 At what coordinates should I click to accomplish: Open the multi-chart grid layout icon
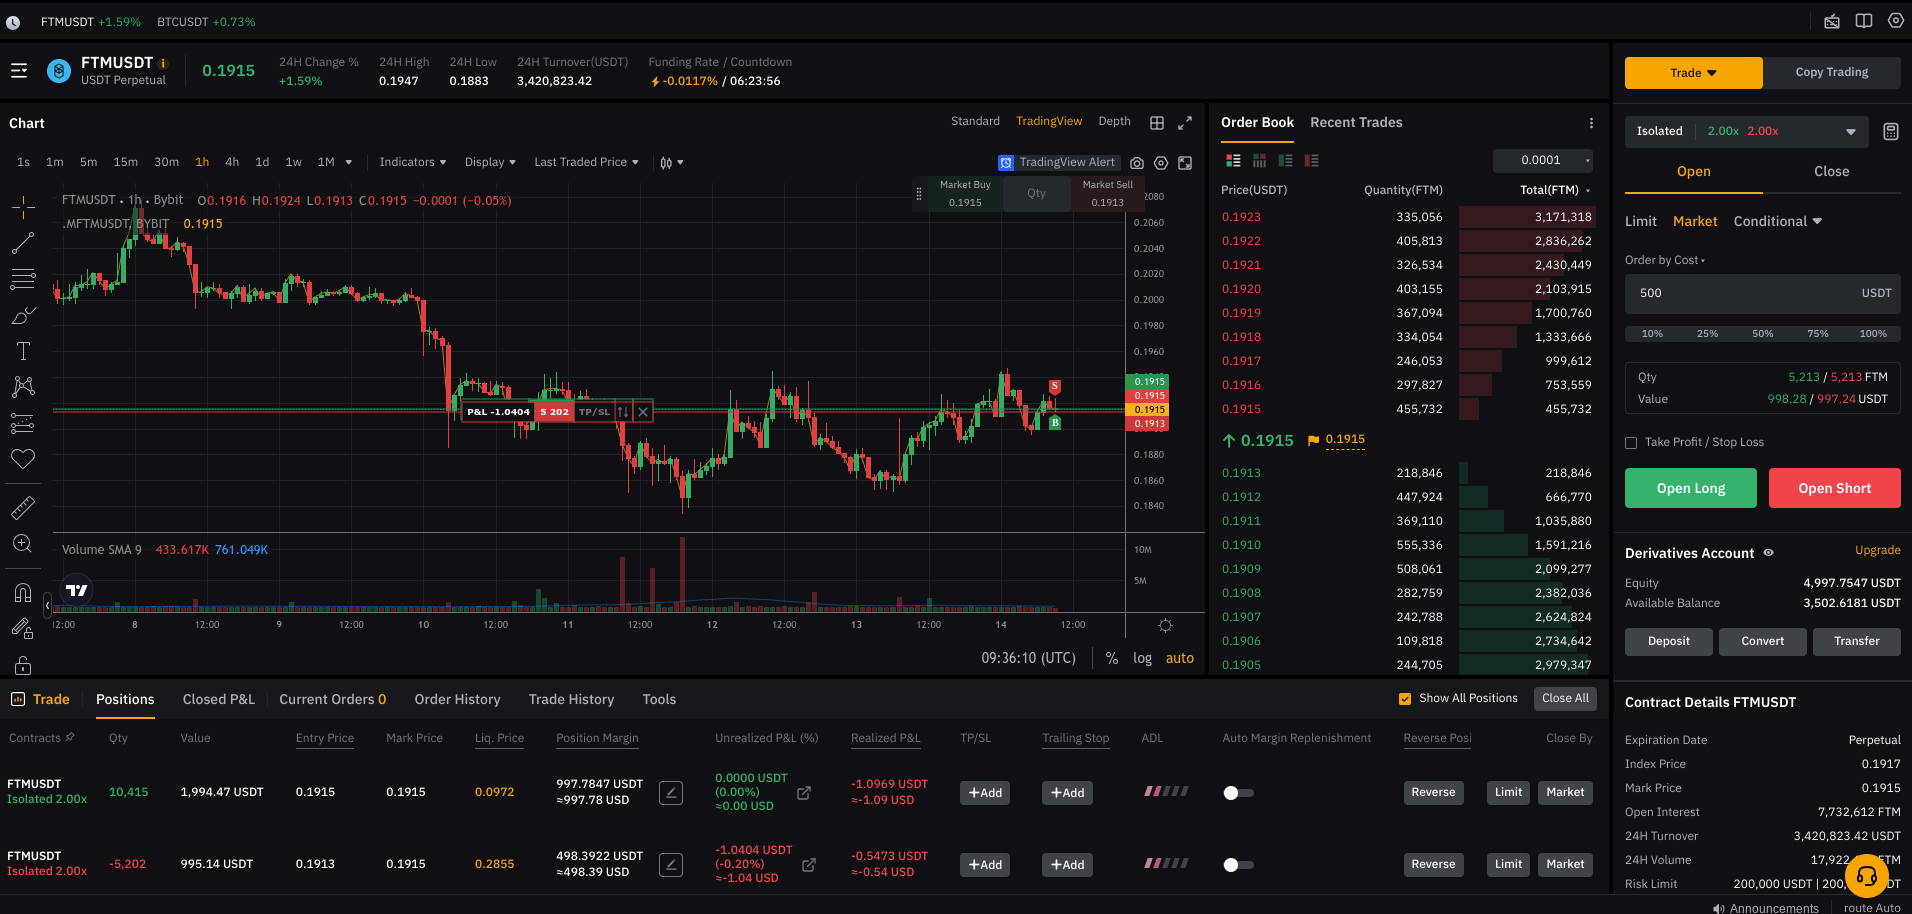click(1157, 123)
